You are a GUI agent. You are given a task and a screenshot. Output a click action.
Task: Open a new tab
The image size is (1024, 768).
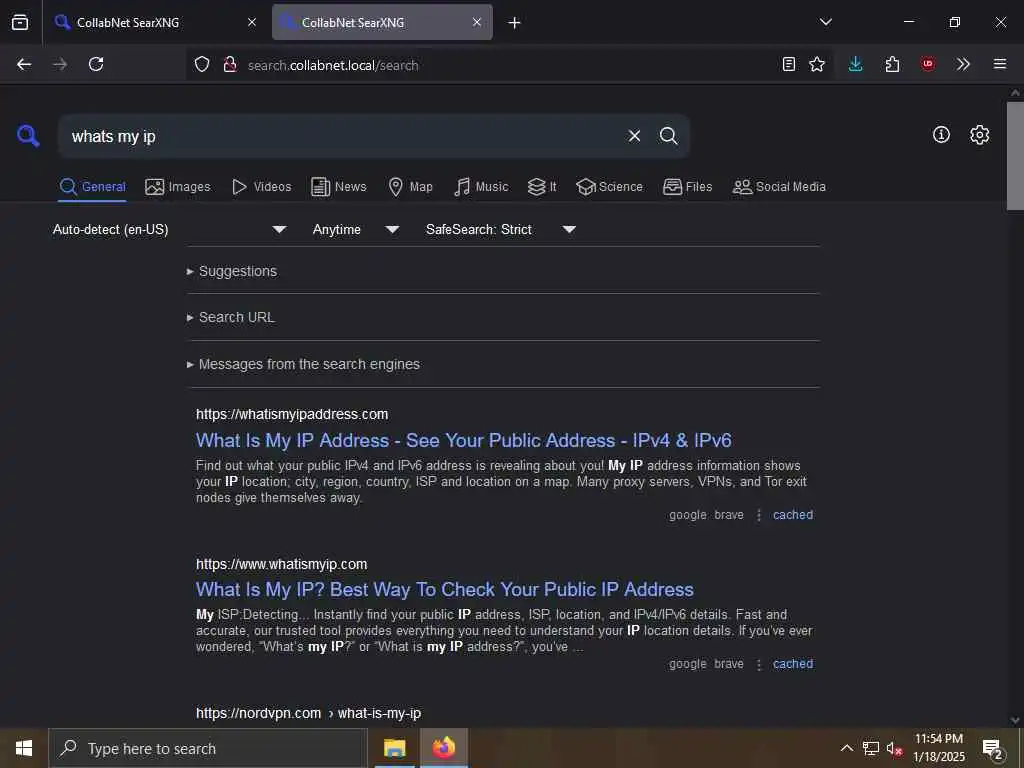[x=515, y=23]
